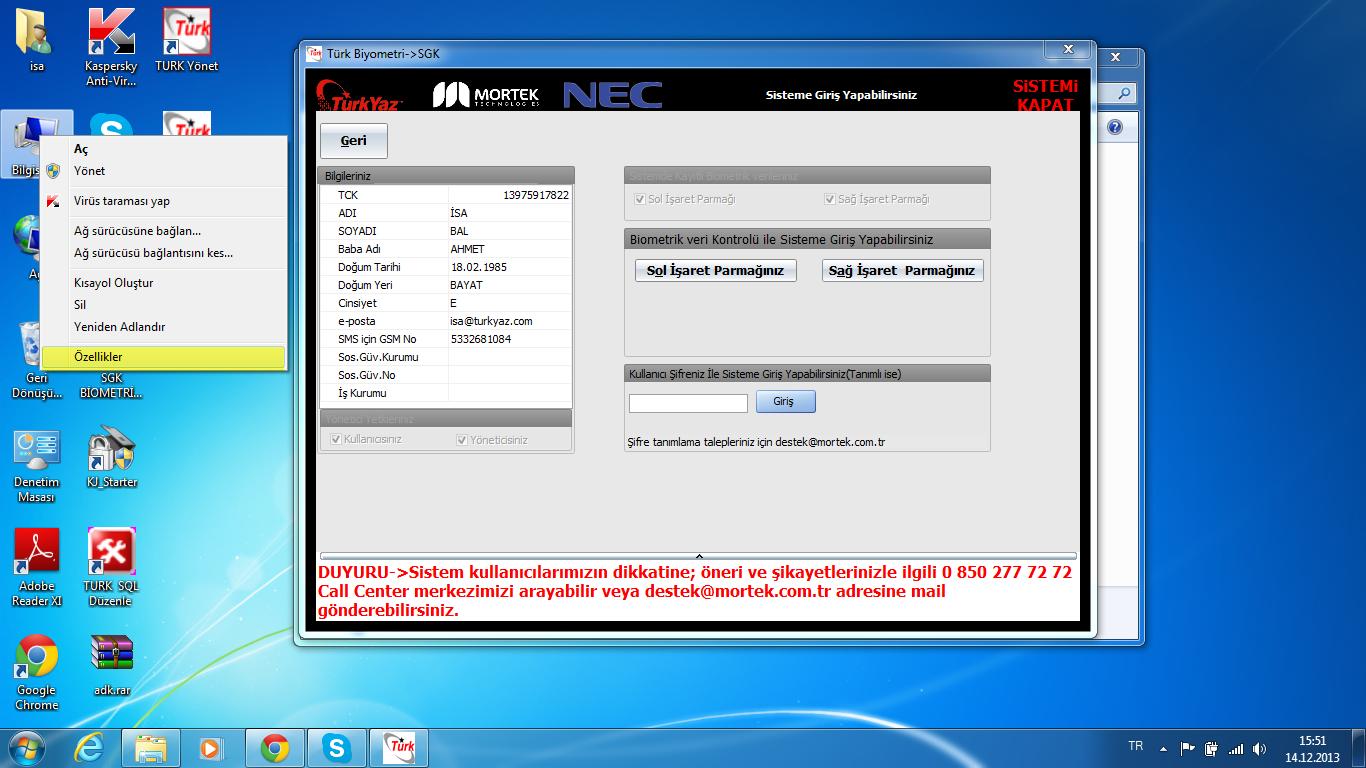Image resolution: width=1366 pixels, height=768 pixels.
Task: Click the SOYADI value BAL
Action: pyautogui.click(x=459, y=231)
